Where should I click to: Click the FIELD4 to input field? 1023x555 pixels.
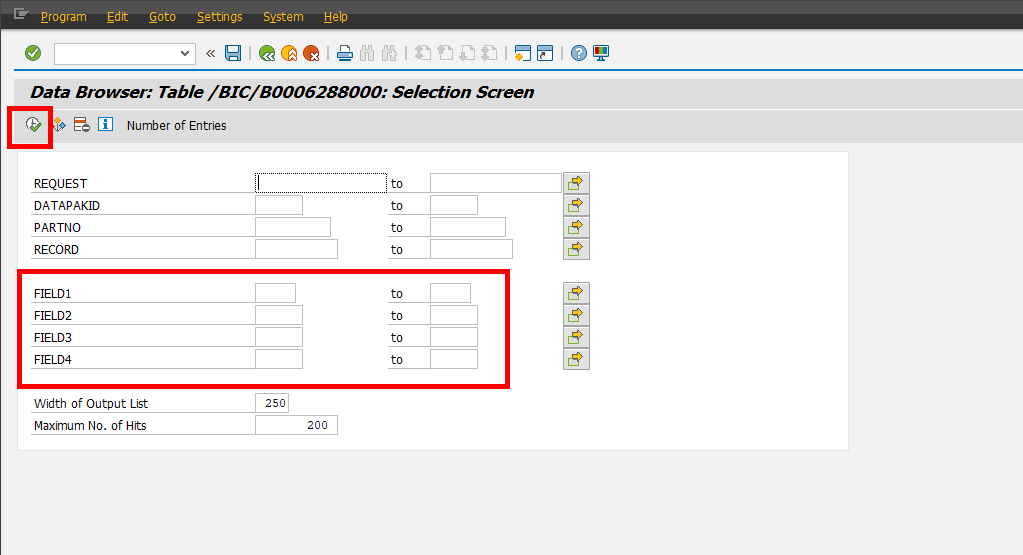click(x=454, y=359)
